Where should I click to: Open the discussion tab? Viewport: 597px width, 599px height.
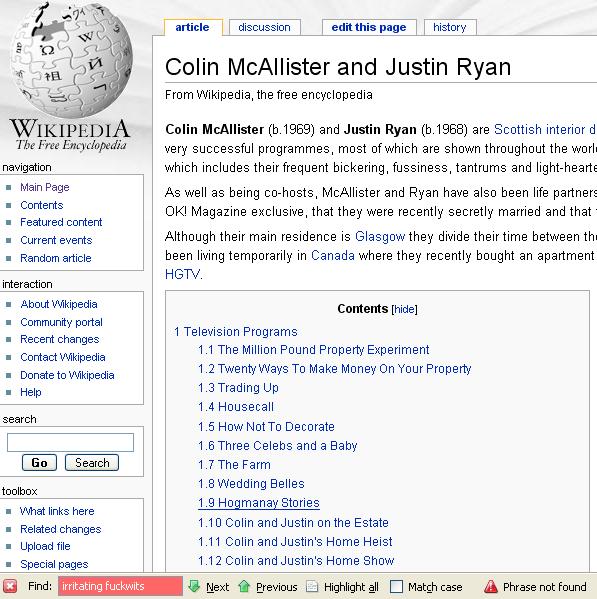click(x=264, y=28)
